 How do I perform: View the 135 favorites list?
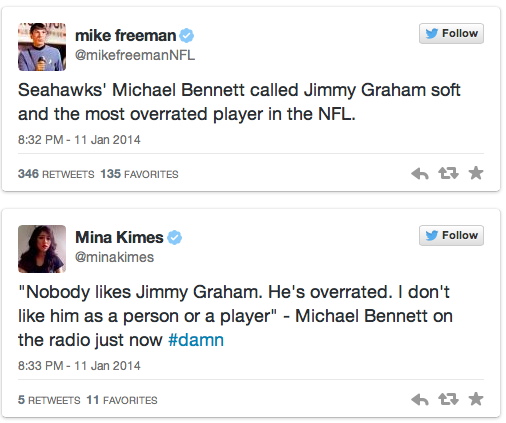pyautogui.click(x=139, y=174)
